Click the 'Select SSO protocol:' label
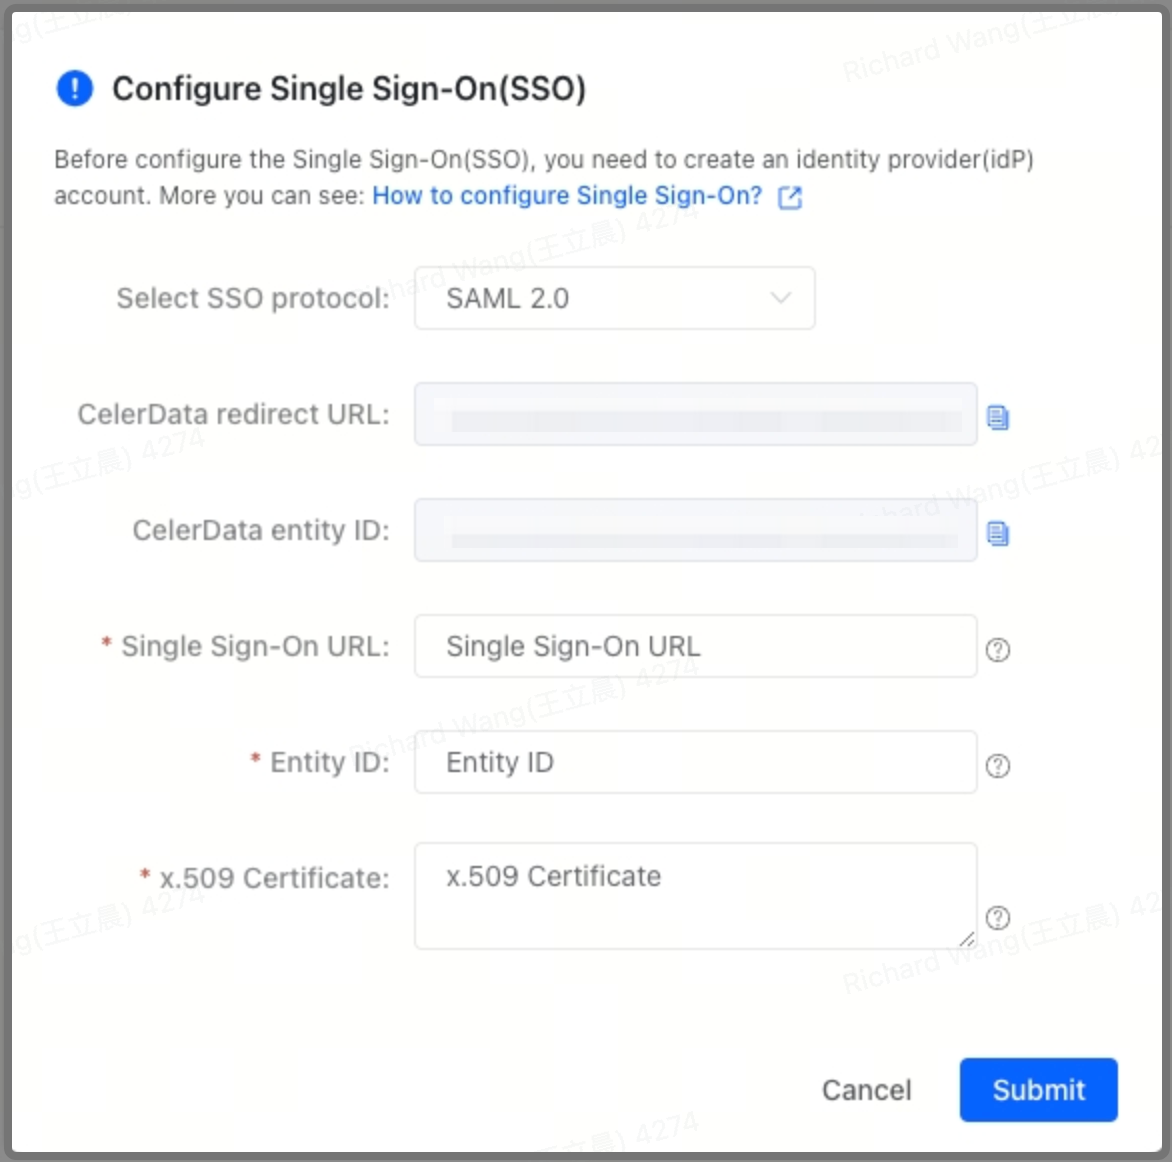Screen dimensions: 1172x1162 click(252, 298)
